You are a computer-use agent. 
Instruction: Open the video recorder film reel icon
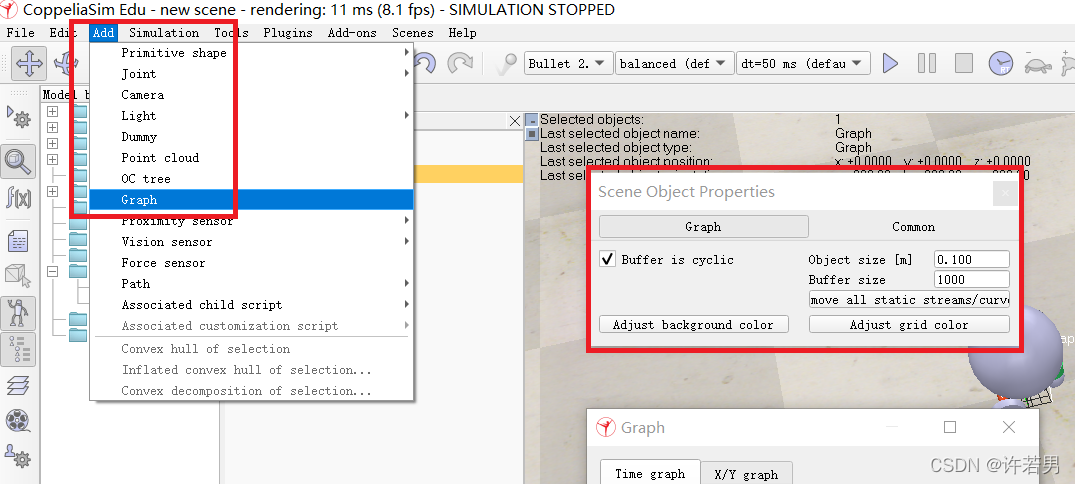[19, 420]
